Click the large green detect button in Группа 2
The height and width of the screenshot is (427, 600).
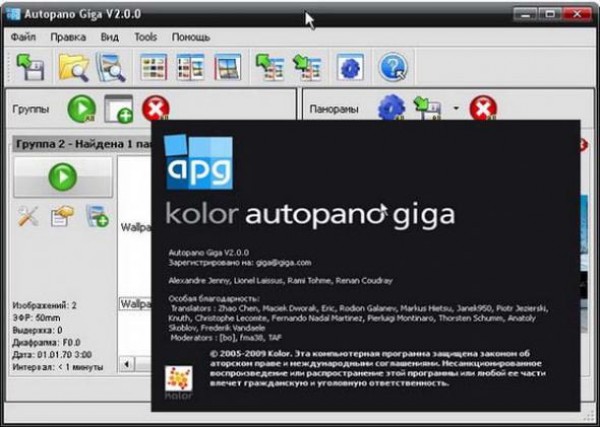63,177
